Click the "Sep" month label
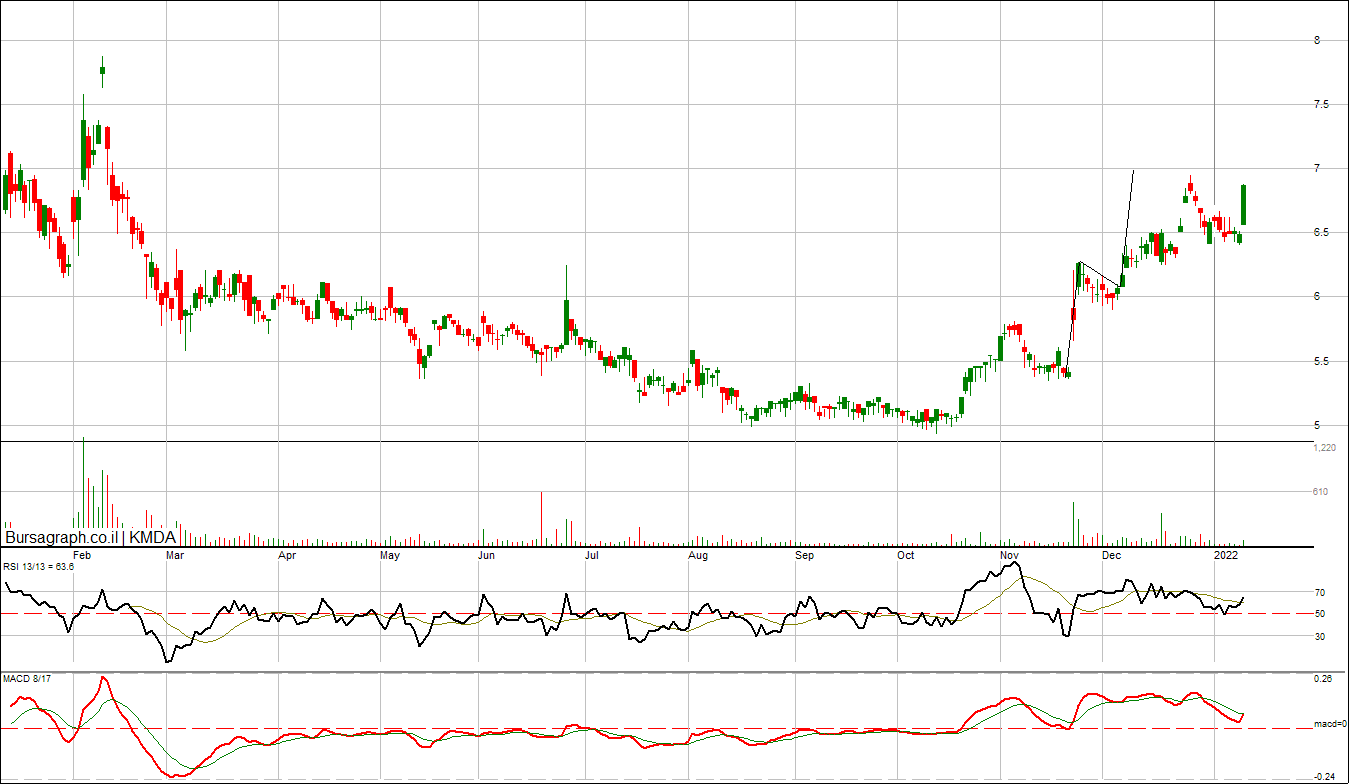Image resolution: width=1349 pixels, height=784 pixels. (804, 554)
